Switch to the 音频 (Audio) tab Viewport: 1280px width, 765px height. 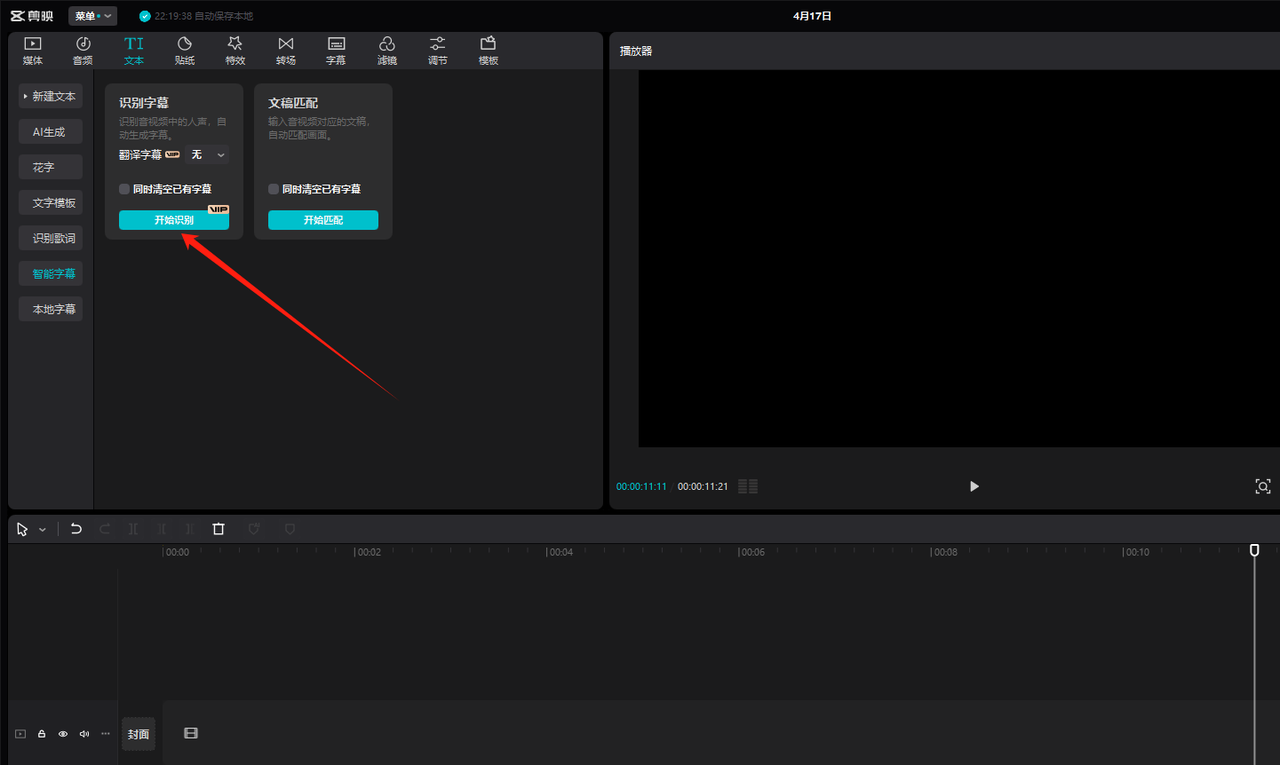pos(83,50)
